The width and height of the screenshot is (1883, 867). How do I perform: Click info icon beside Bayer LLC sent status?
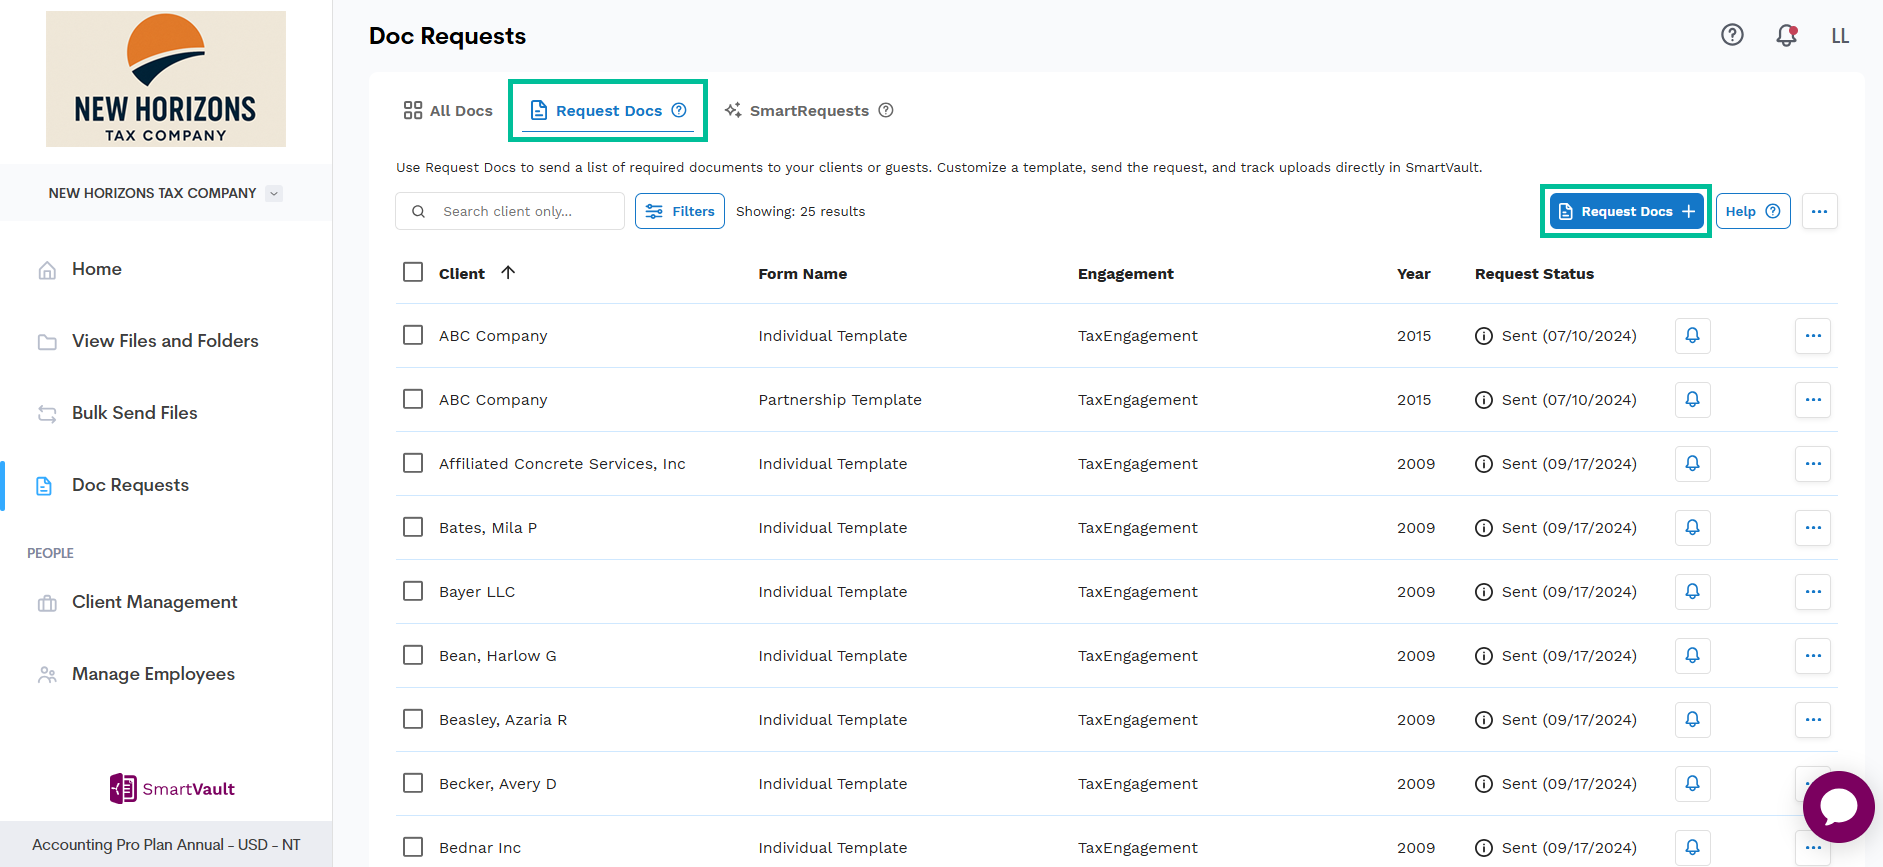click(1484, 592)
